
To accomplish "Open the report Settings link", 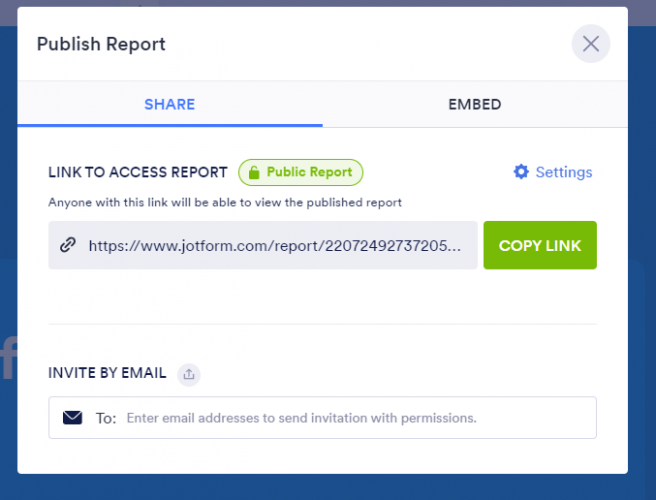I will point(563,172).
